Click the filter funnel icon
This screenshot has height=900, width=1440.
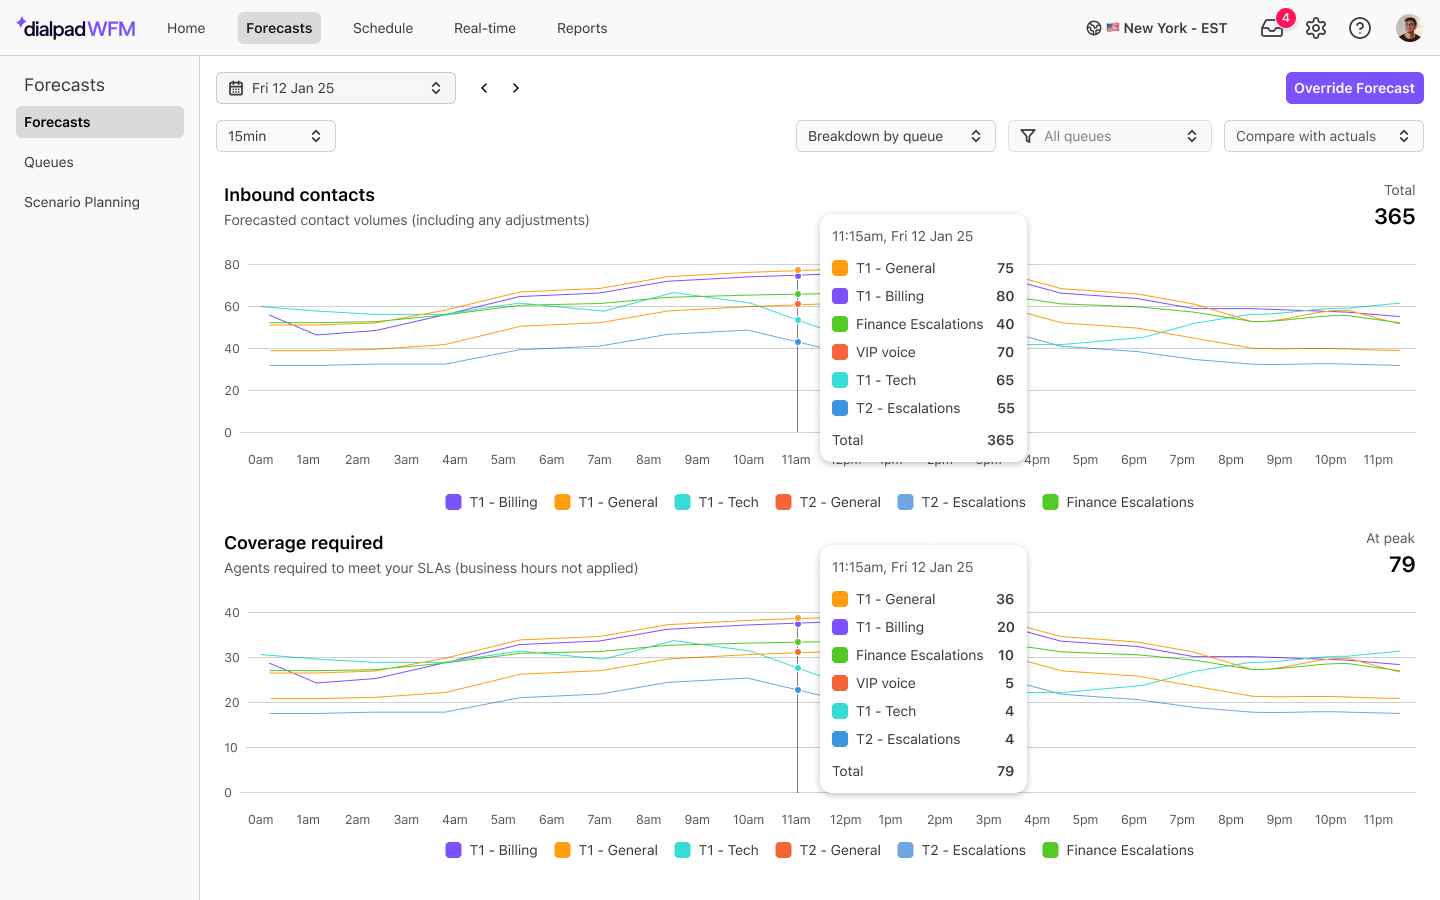point(1028,136)
